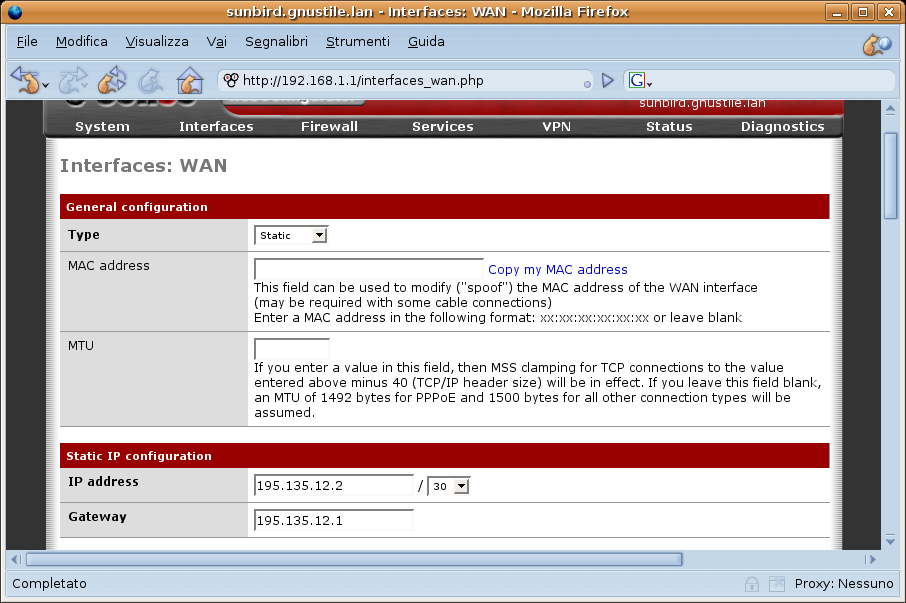Open the Firewall navigation menu
Screen dimensions: 906x603
click(x=329, y=127)
